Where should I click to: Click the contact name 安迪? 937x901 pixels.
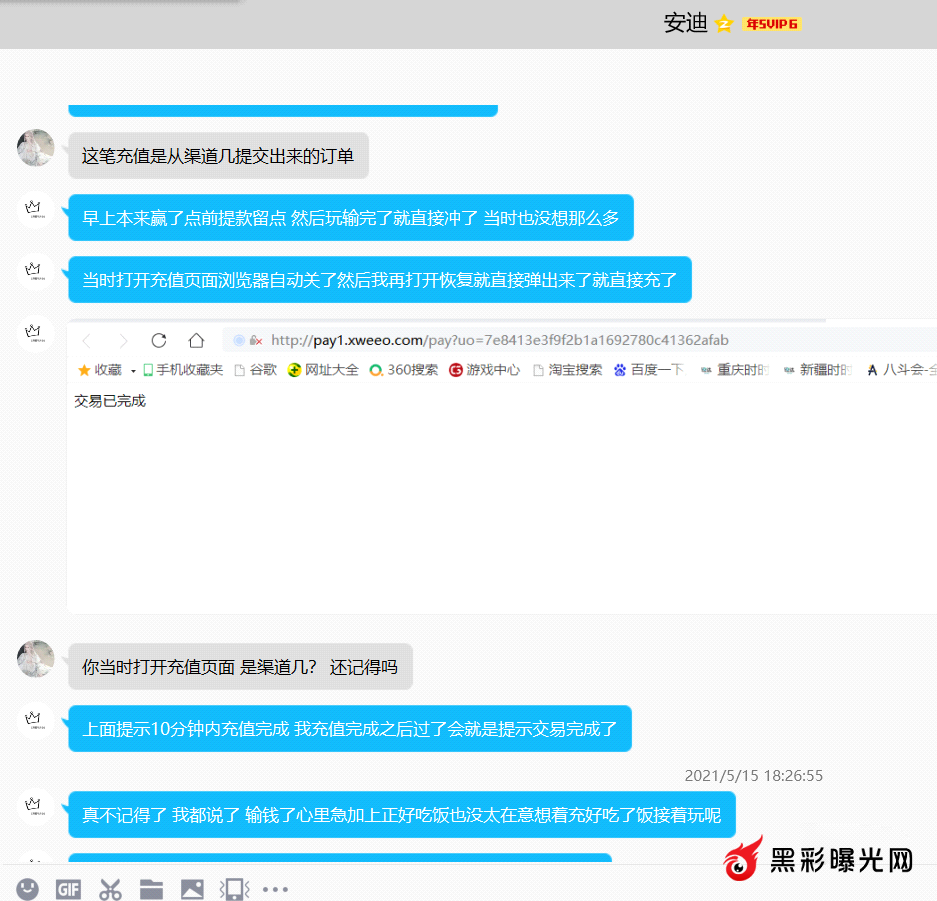click(x=685, y=24)
